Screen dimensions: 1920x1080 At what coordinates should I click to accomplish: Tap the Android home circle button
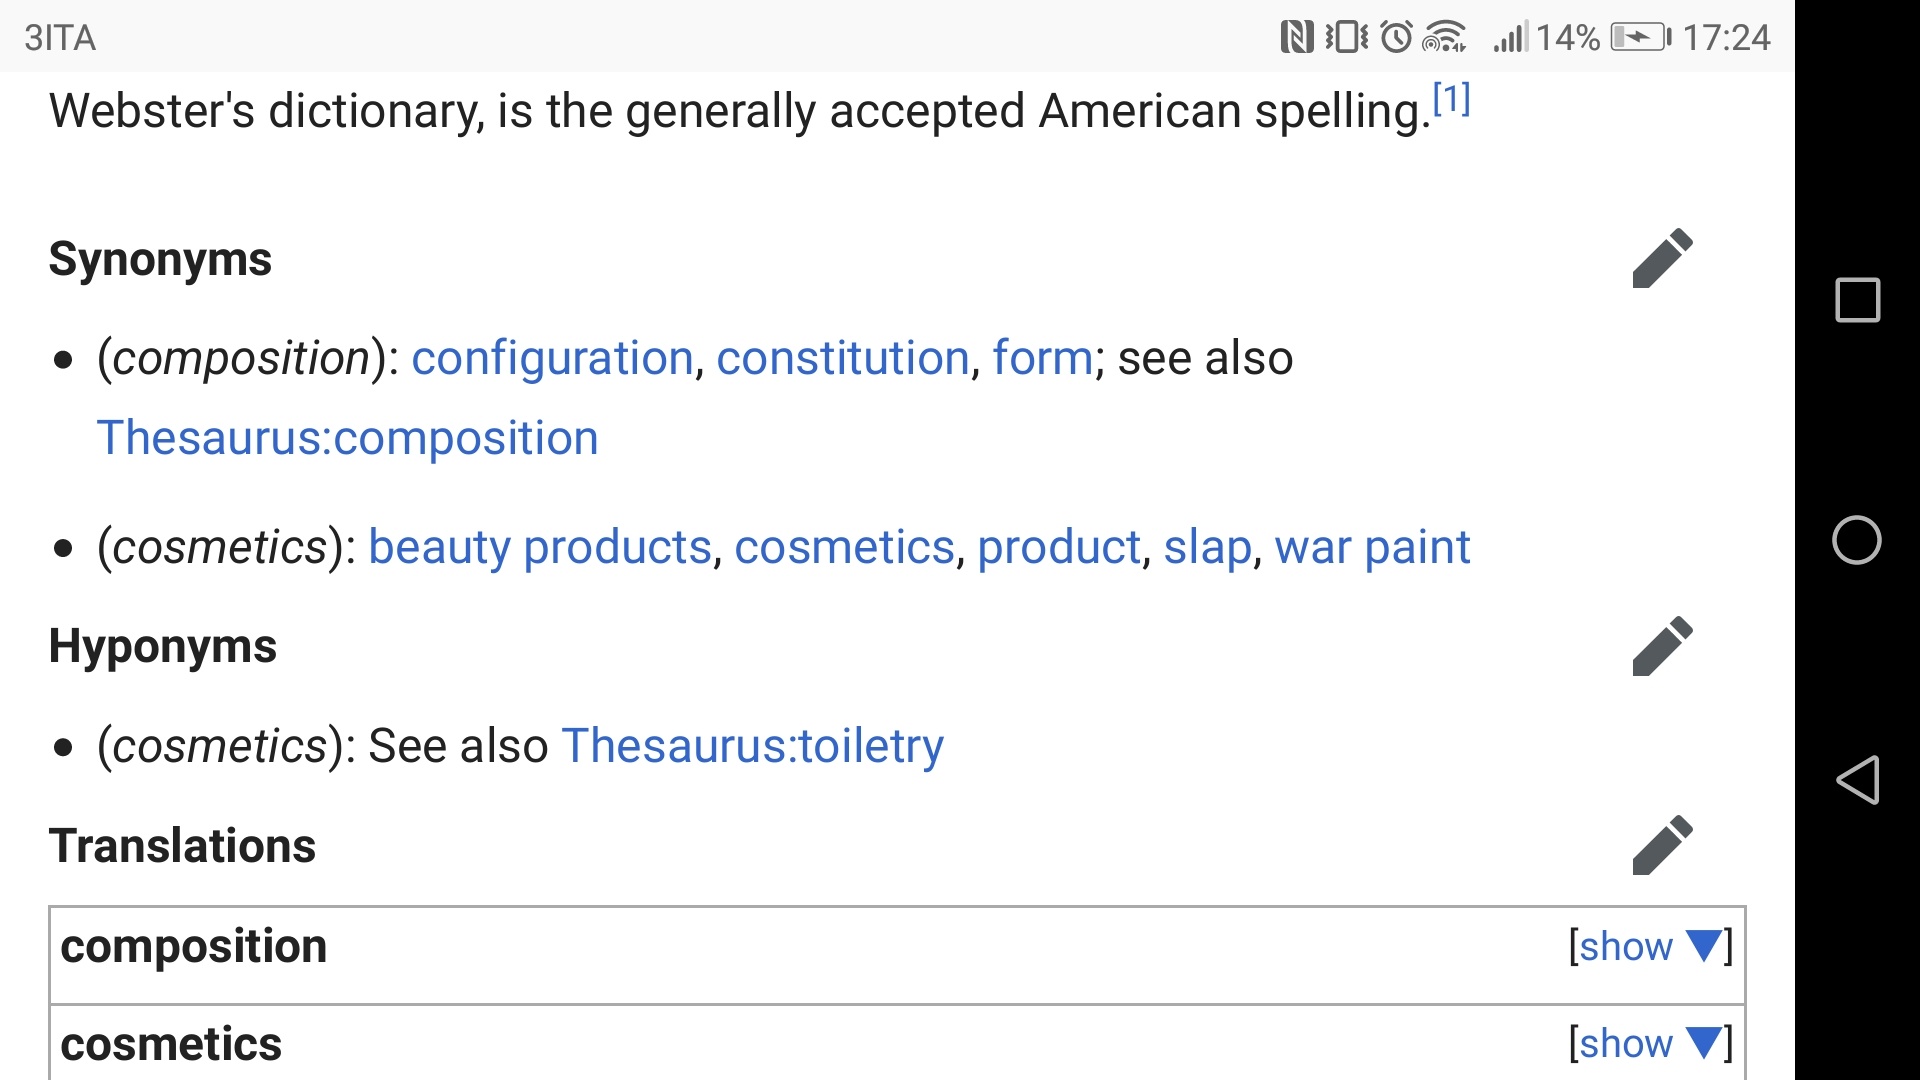tap(1857, 540)
